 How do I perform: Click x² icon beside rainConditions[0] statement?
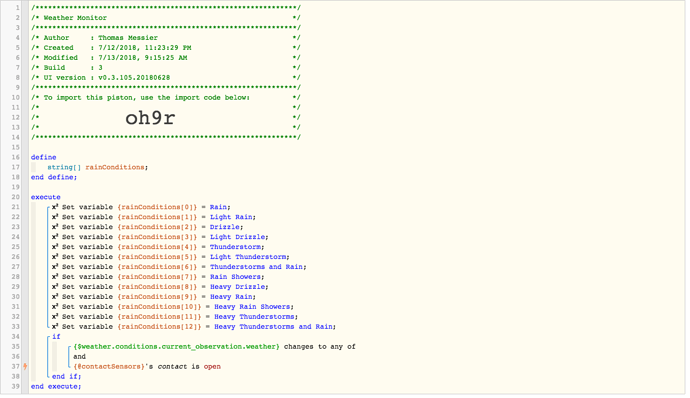tap(55, 207)
